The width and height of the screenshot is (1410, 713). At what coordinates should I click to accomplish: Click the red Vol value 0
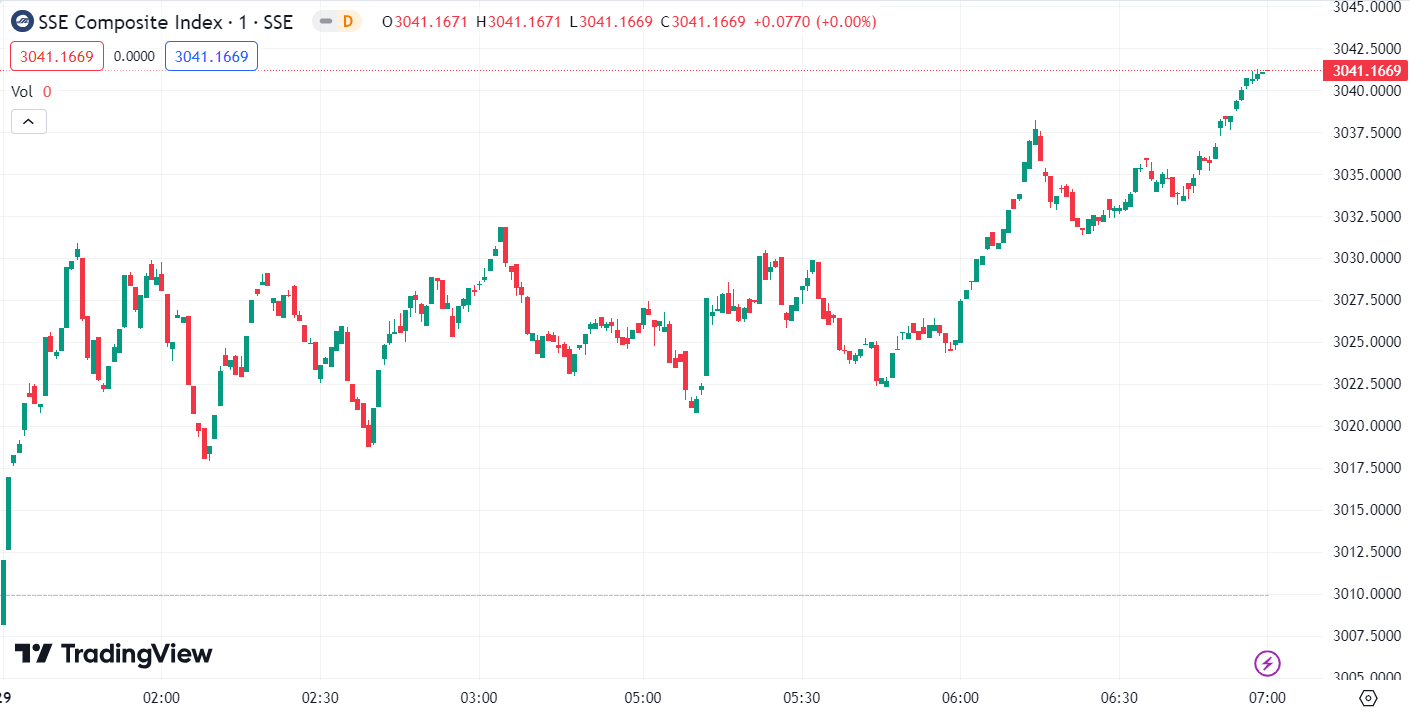coord(47,91)
